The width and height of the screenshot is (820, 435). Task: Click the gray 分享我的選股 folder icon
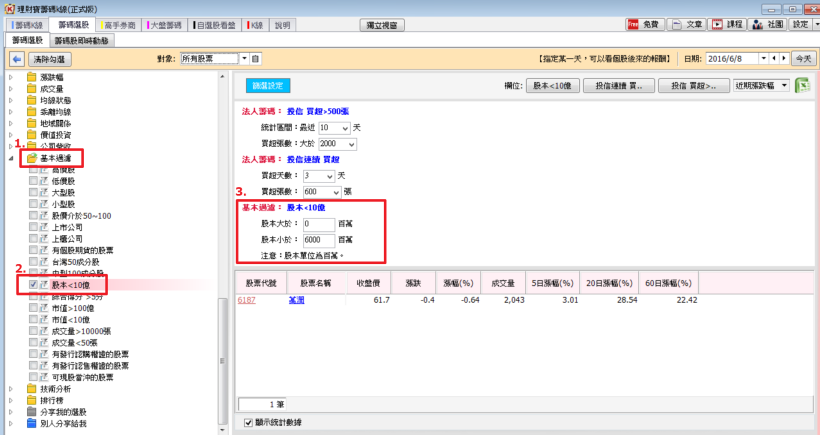point(32,411)
